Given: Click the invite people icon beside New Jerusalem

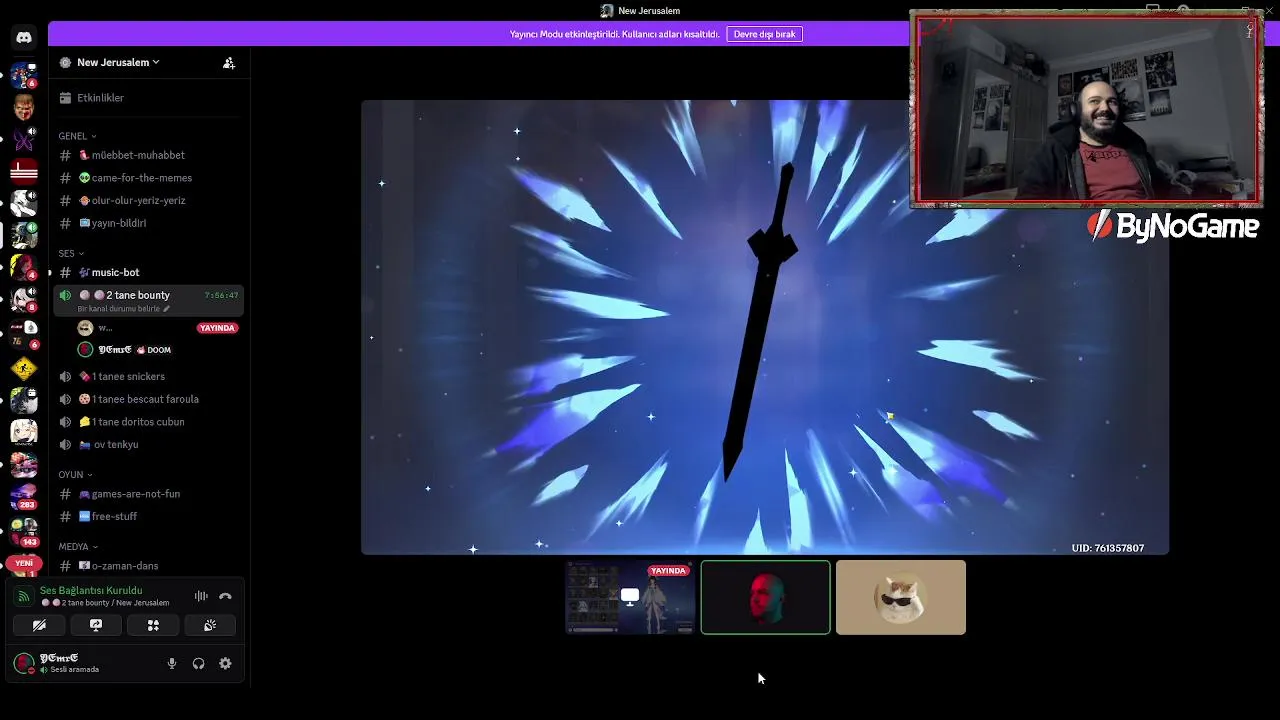Looking at the screenshot, I should pyautogui.click(x=229, y=62).
